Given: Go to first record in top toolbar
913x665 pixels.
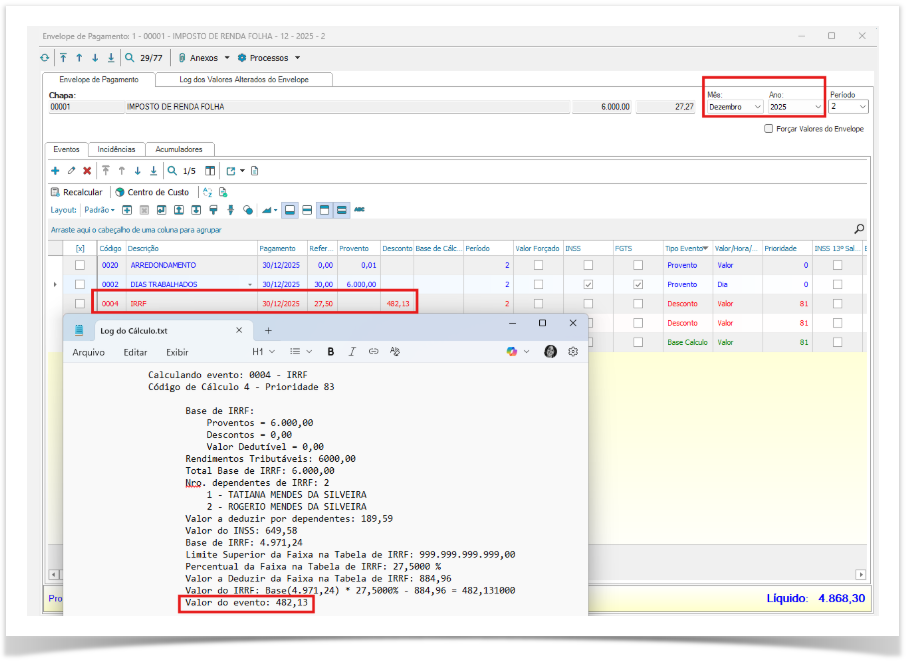Looking at the screenshot, I should click(63, 58).
